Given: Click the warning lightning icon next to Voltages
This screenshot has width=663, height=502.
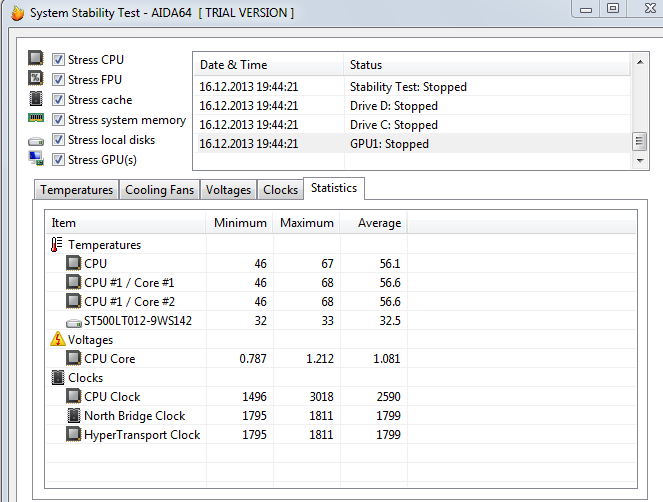Looking at the screenshot, I should 58,339.
